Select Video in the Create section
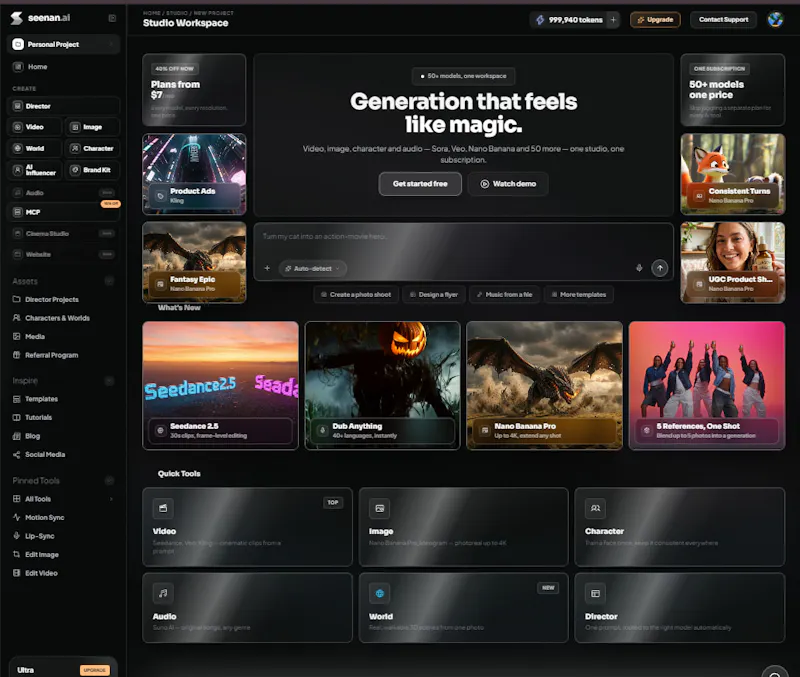 35,127
